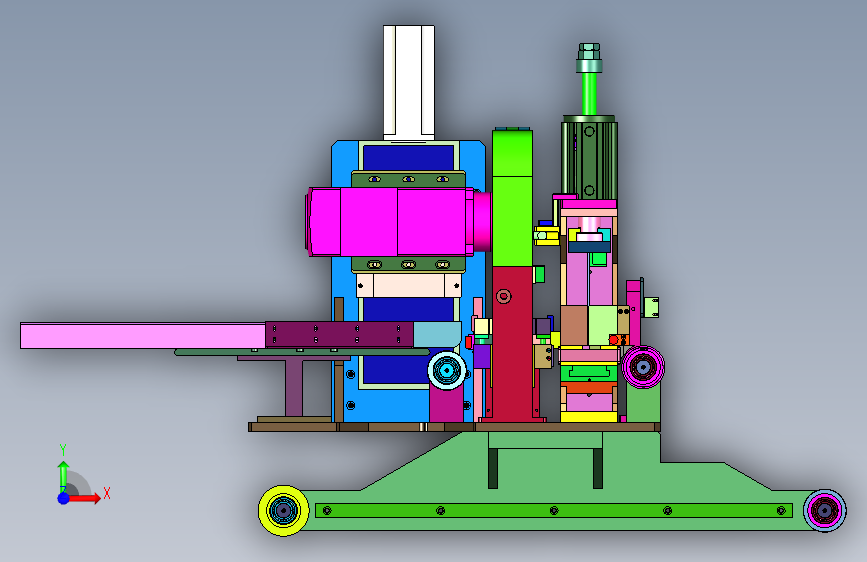This screenshot has width=867, height=562.
Task: Select the tall bright green column
Action: 512,198
